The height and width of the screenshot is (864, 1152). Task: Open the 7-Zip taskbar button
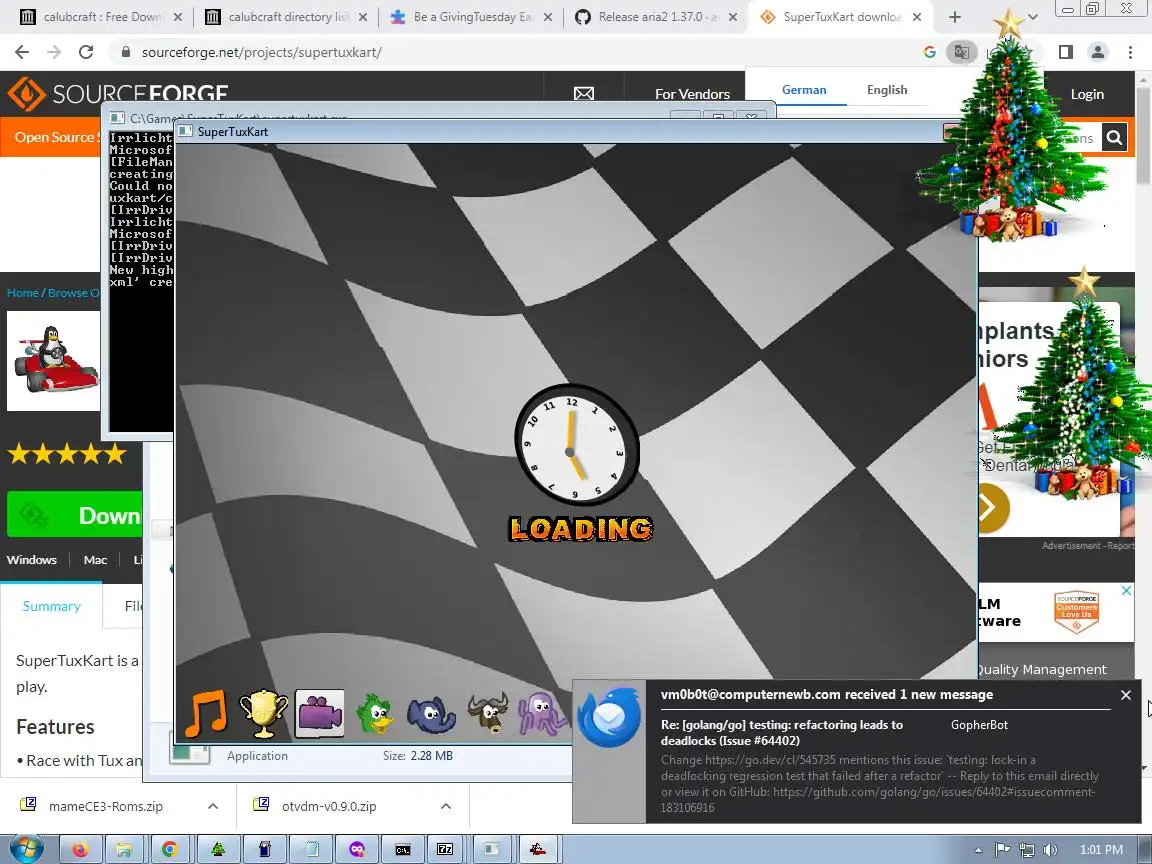(445, 849)
